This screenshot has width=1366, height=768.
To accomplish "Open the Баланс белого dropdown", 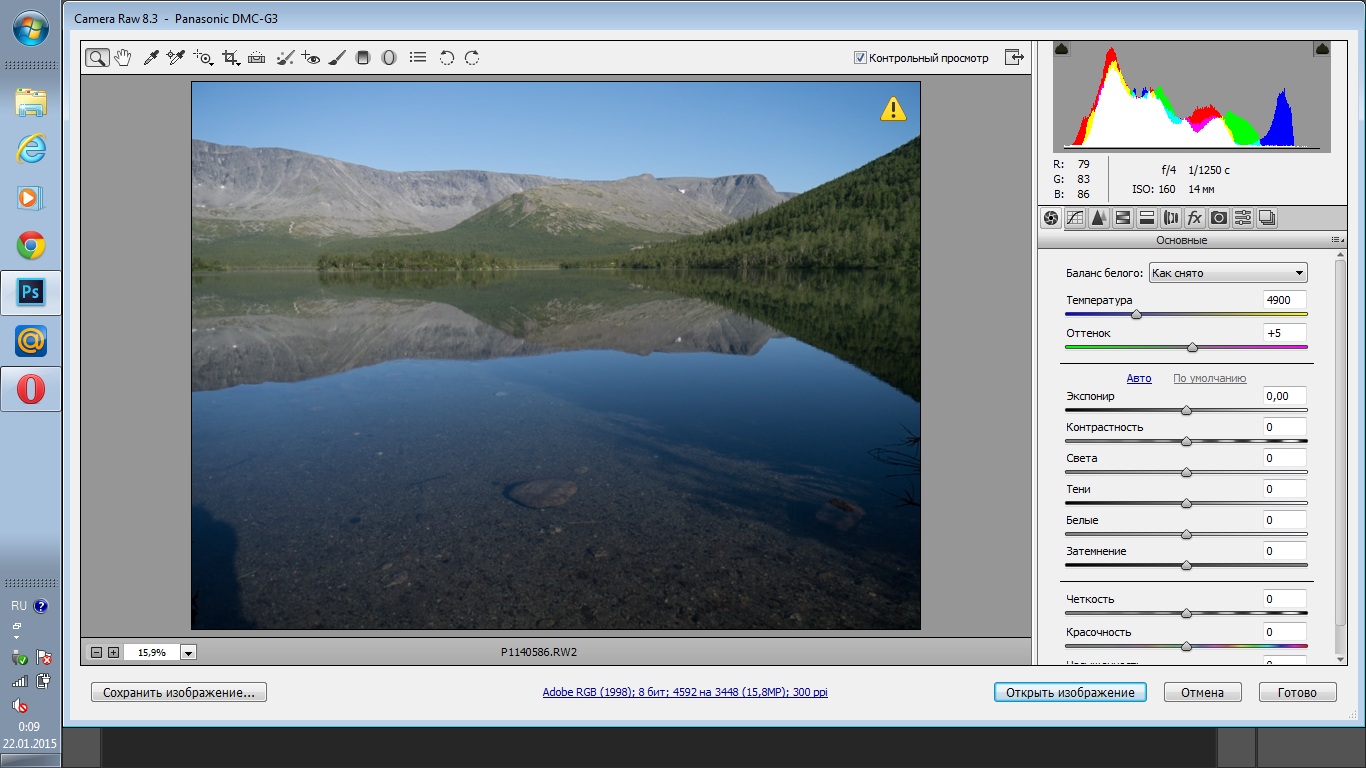I will [x=1227, y=273].
